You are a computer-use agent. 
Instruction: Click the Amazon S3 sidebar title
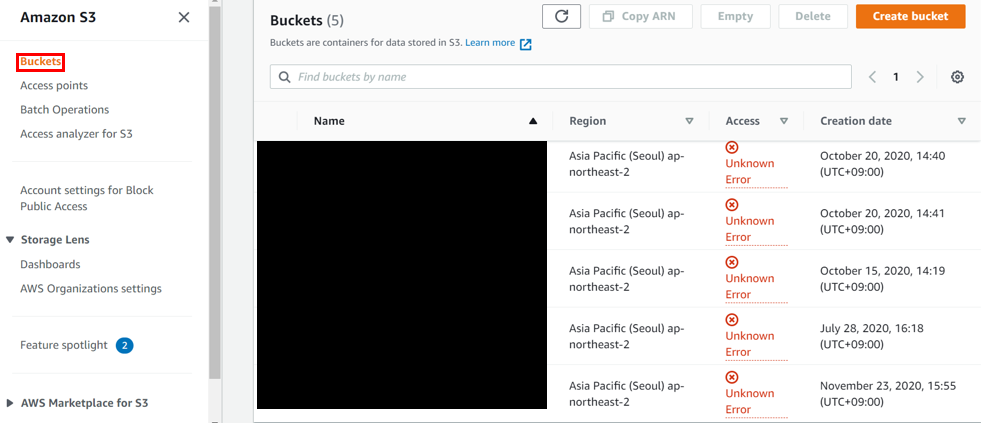(58, 18)
